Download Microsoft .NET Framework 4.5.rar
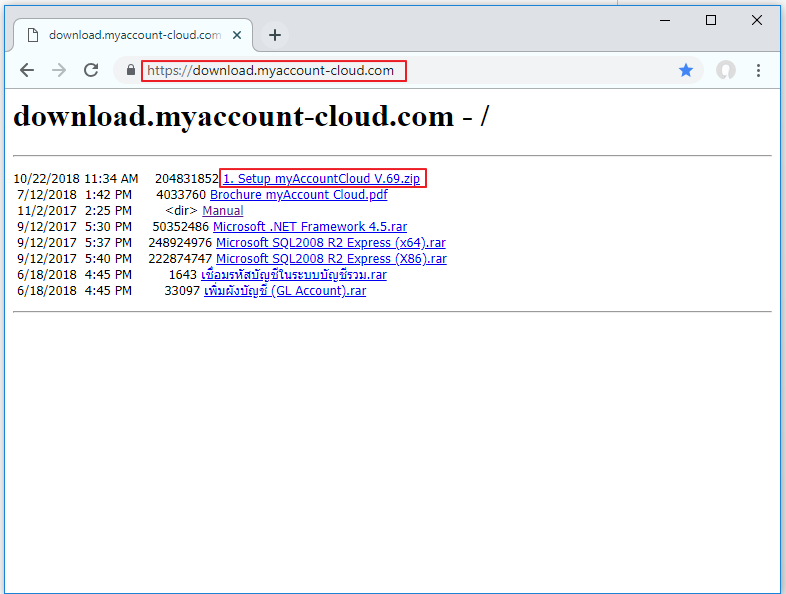The image size is (786, 594). point(310,227)
